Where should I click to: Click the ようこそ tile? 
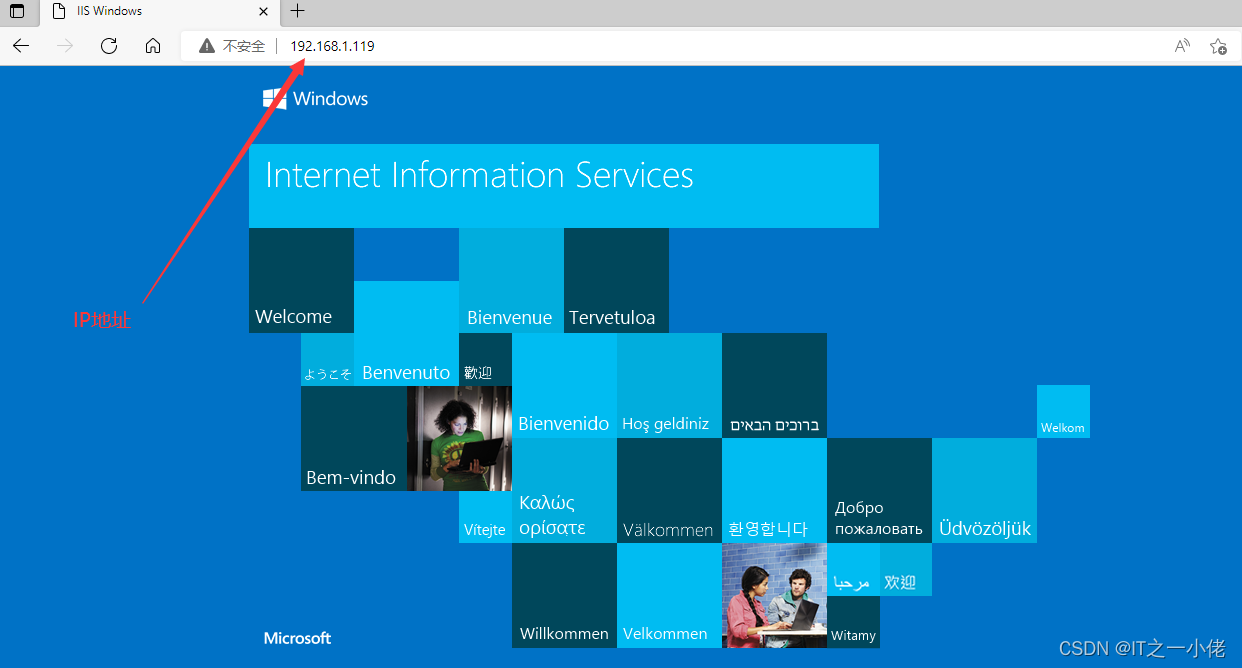(x=327, y=359)
